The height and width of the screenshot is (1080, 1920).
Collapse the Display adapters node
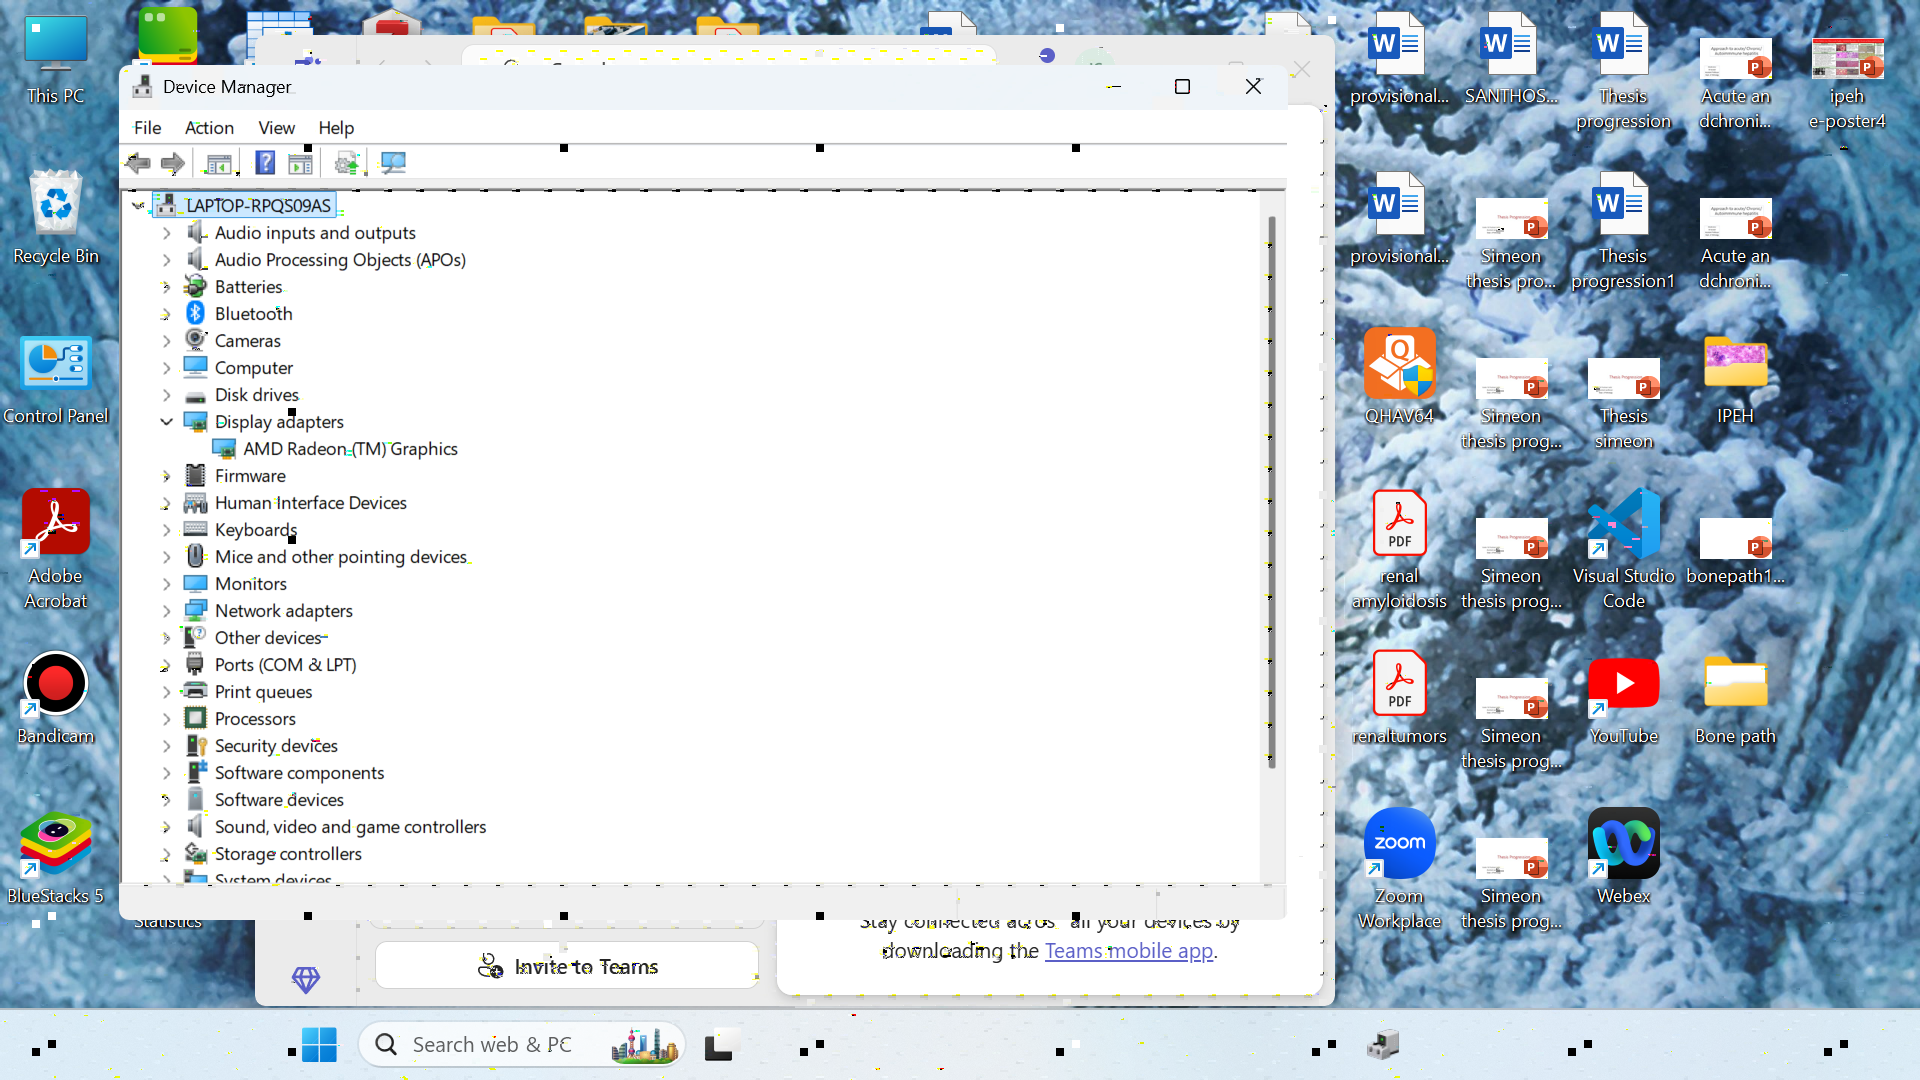(166, 422)
